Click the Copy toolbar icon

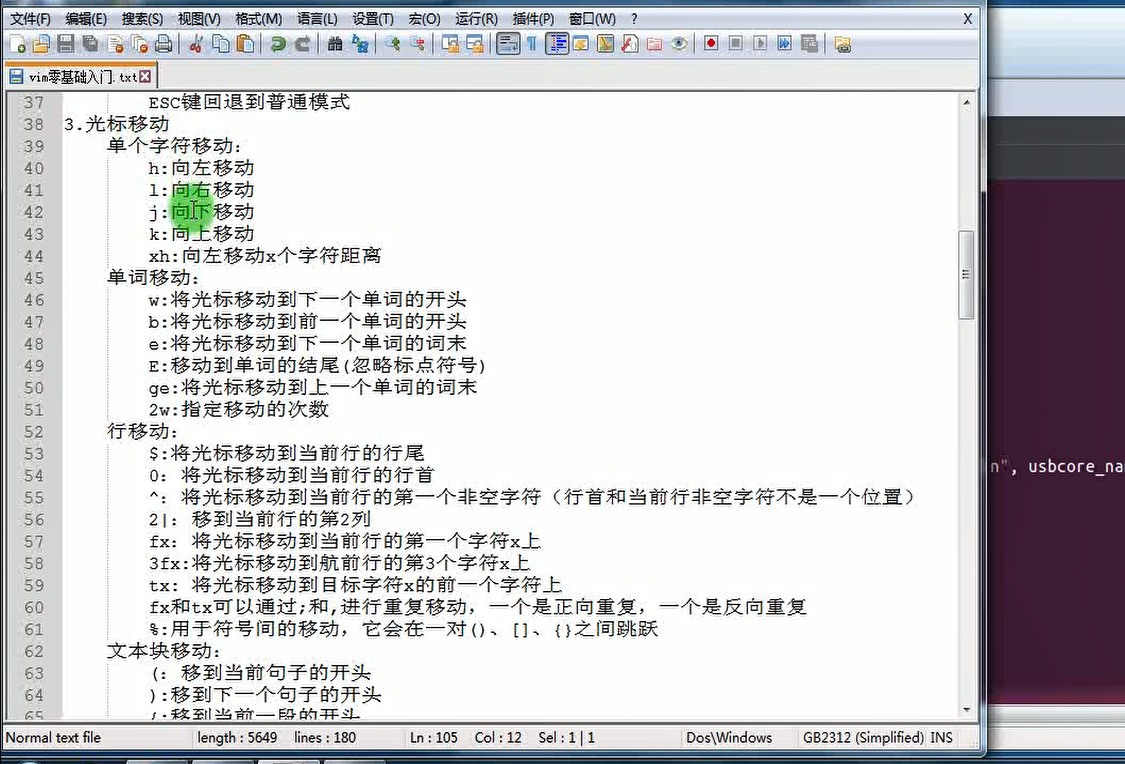(x=221, y=44)
